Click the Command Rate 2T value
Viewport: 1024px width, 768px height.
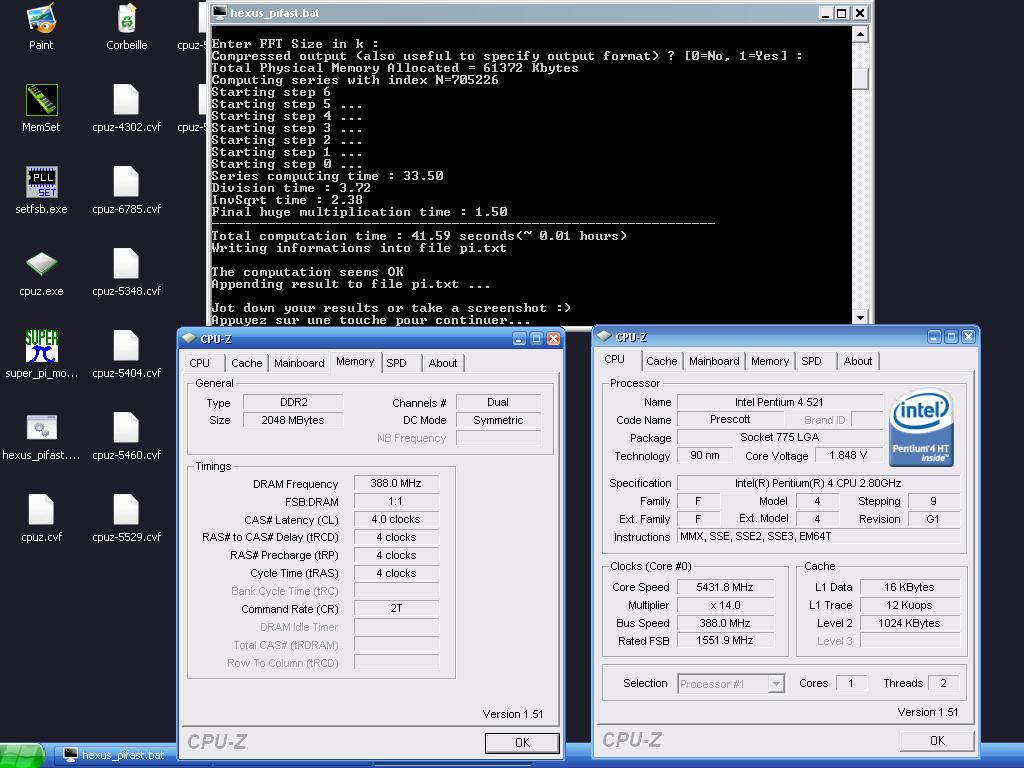[396, 609]
